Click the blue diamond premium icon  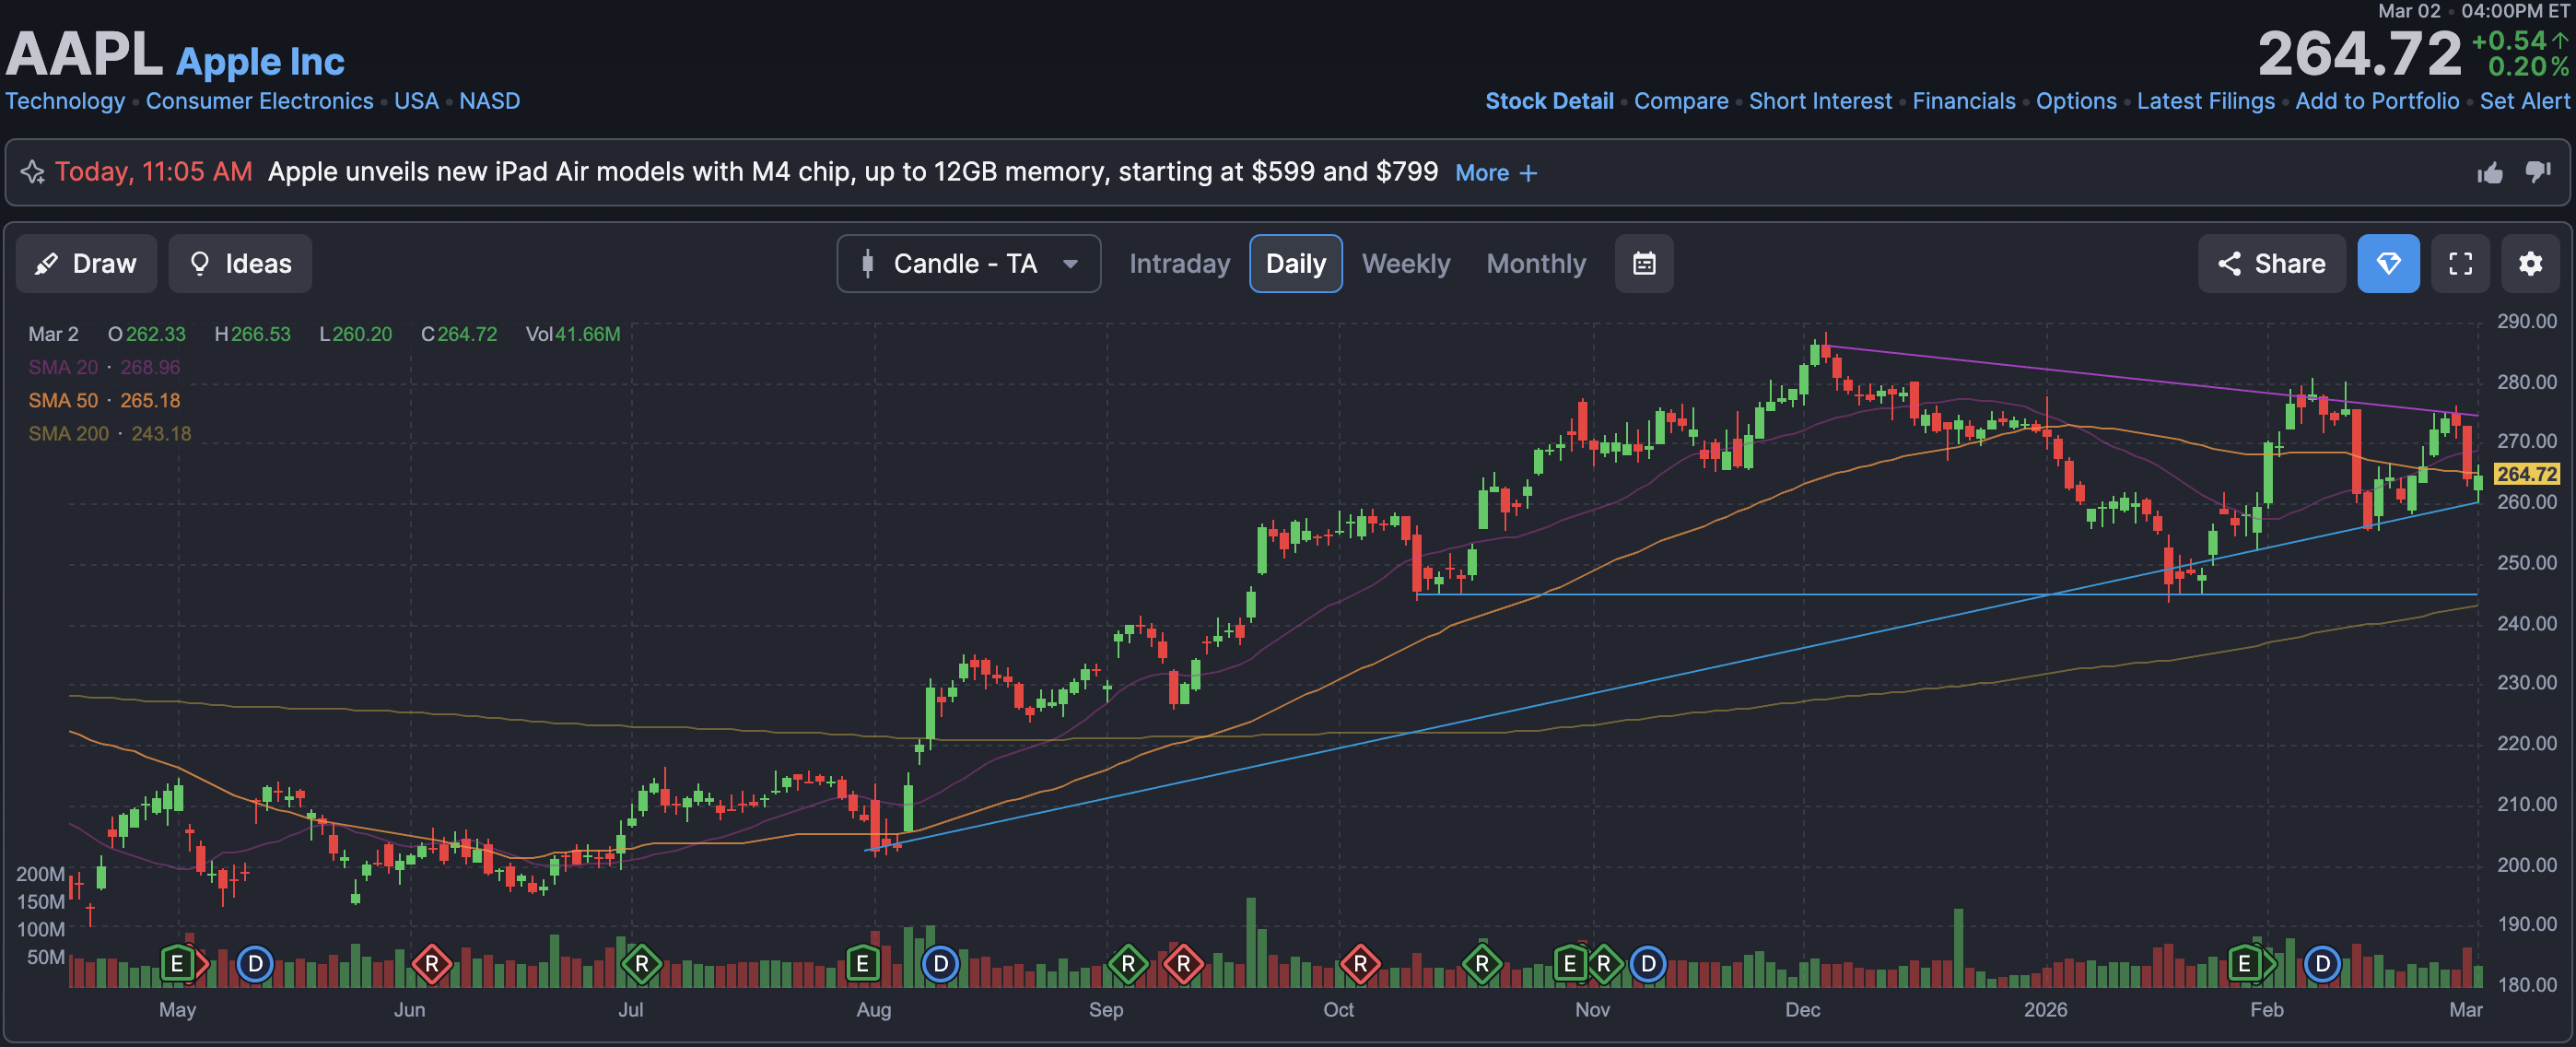coord(2387,264)
